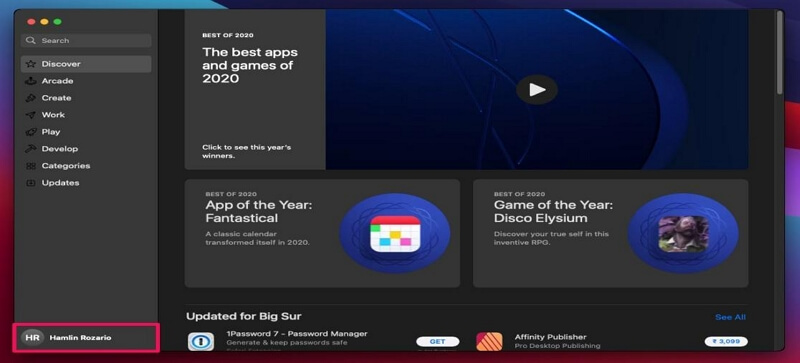Open the Play section label
The width and height of the screenshot is (800, 363).
(51, 132)
